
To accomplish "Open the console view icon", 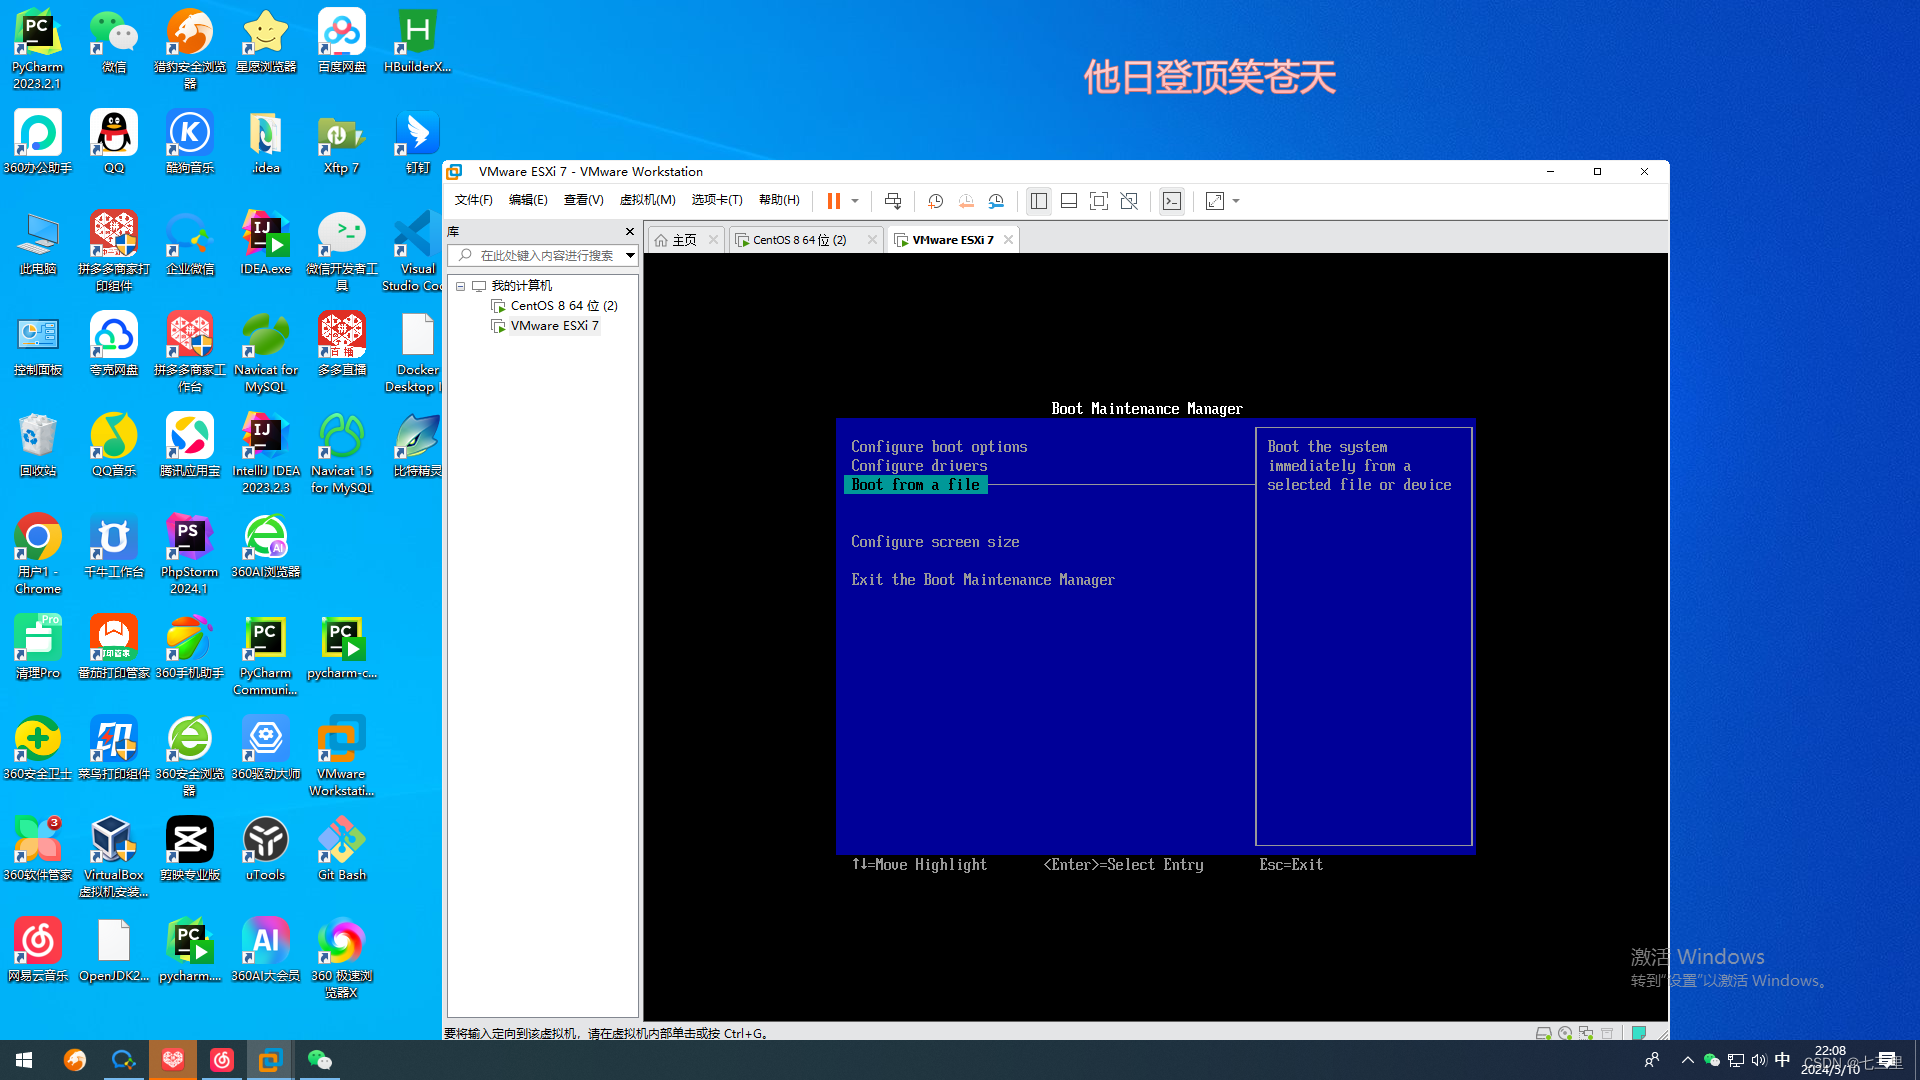I will point(1172,201).
